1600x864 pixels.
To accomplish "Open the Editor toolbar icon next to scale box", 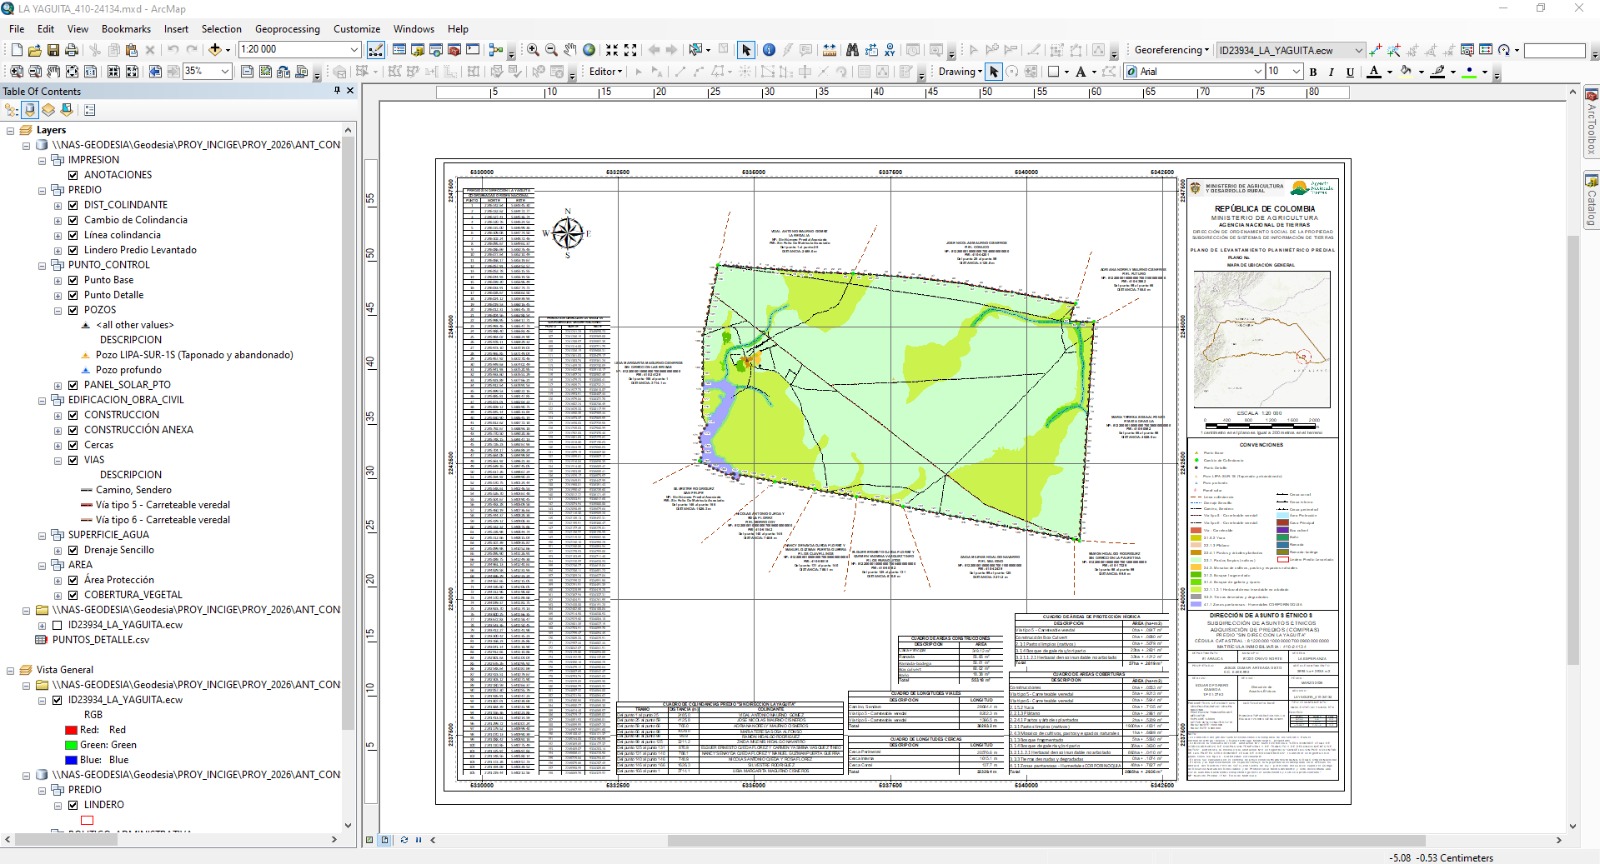I will tap(376, 49).
